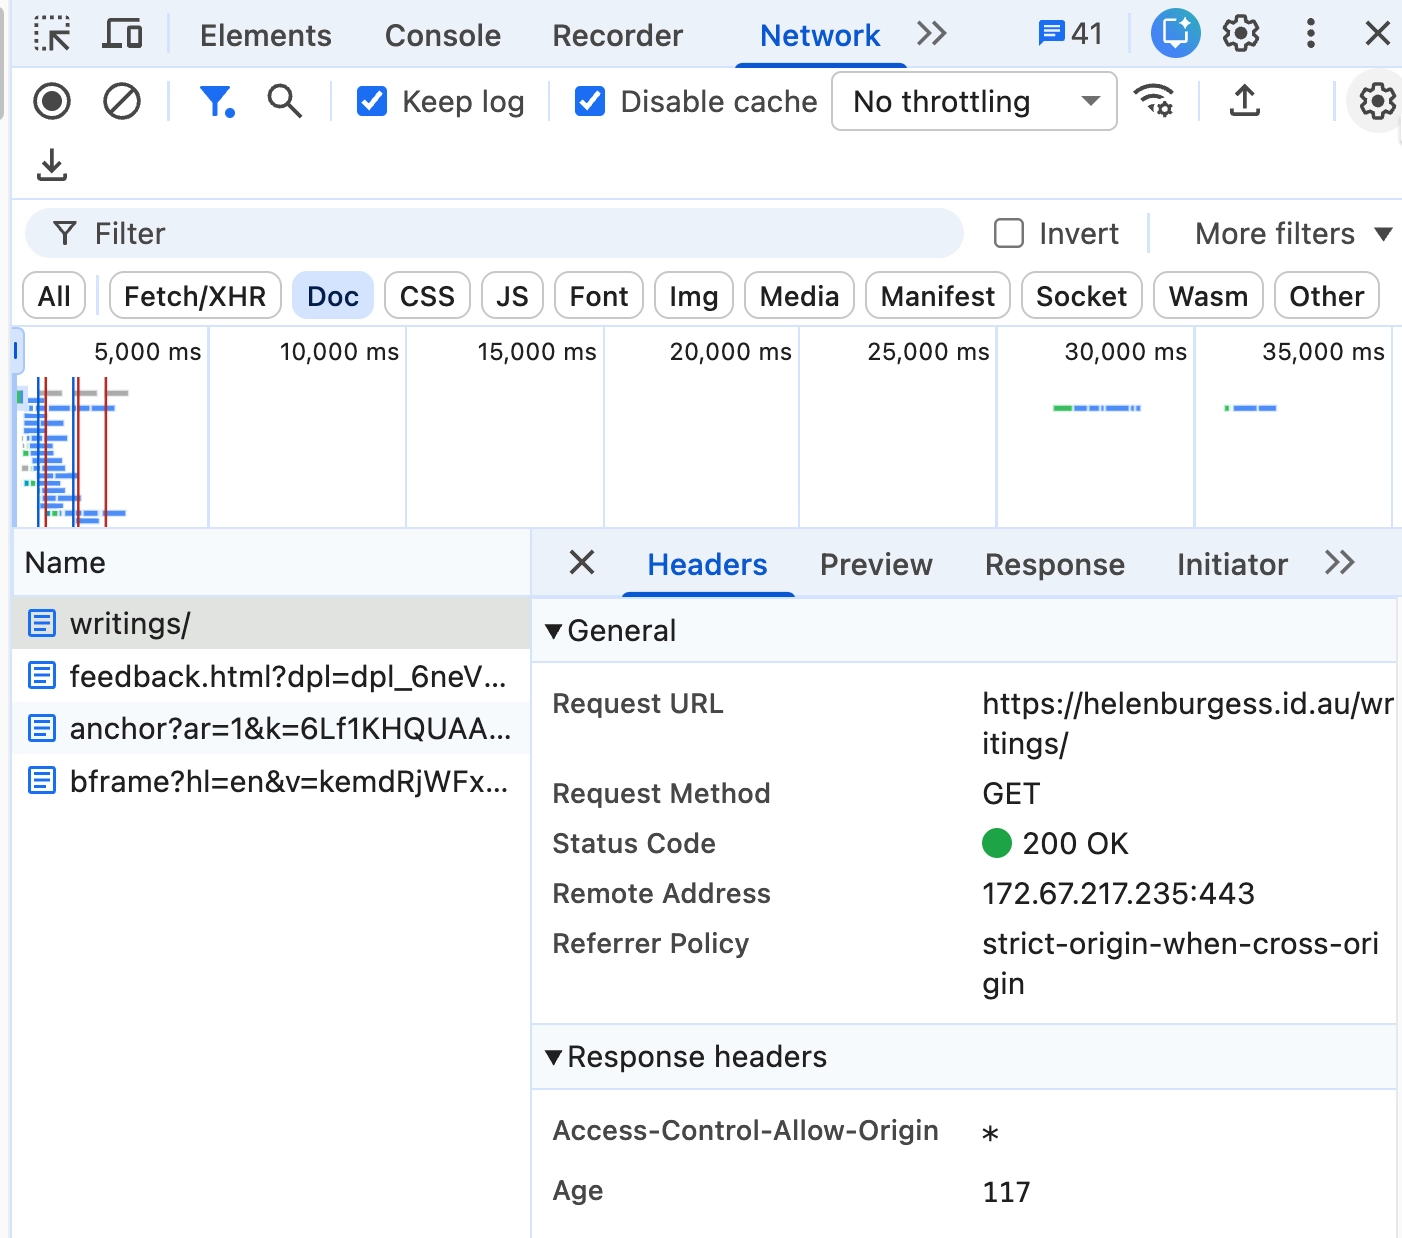Select the feedback.html request row
The width and height of the screenshot is (1402, 1238).
tap(271, 676)
